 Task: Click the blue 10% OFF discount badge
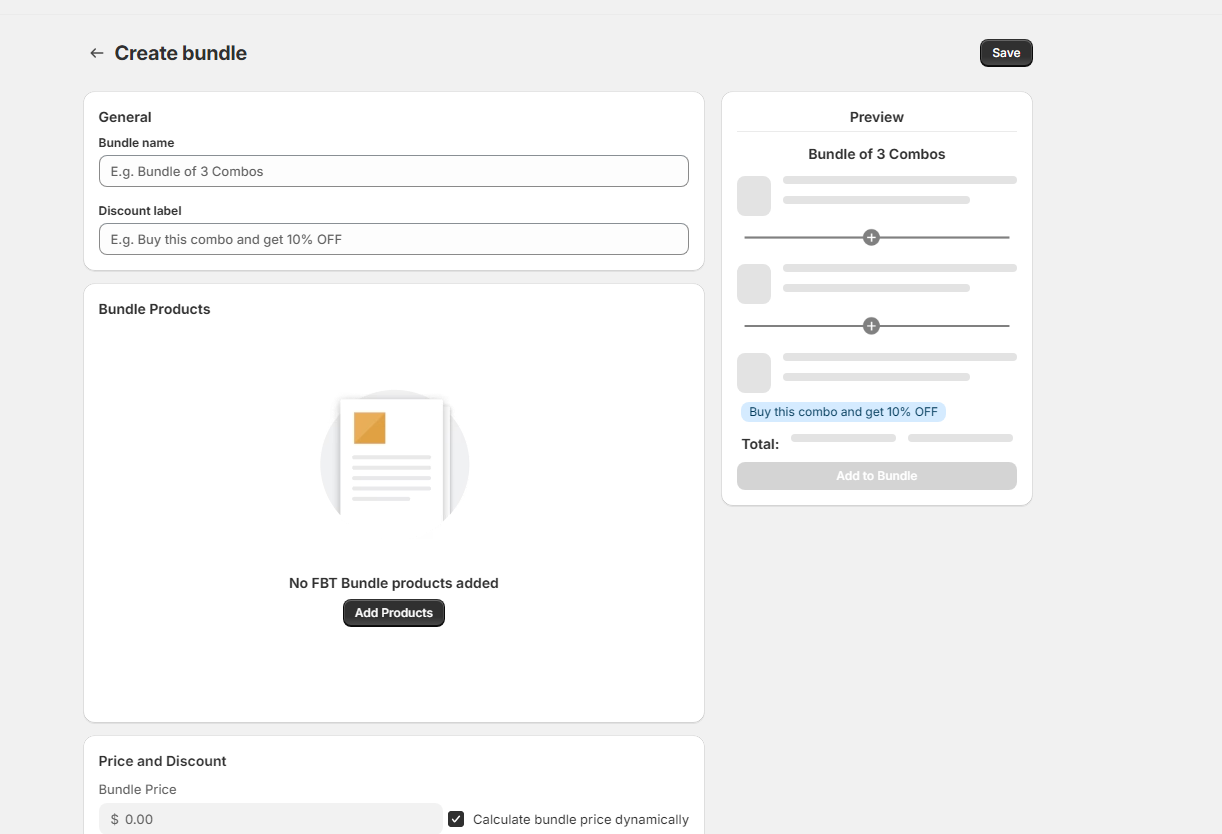point(843,412)
